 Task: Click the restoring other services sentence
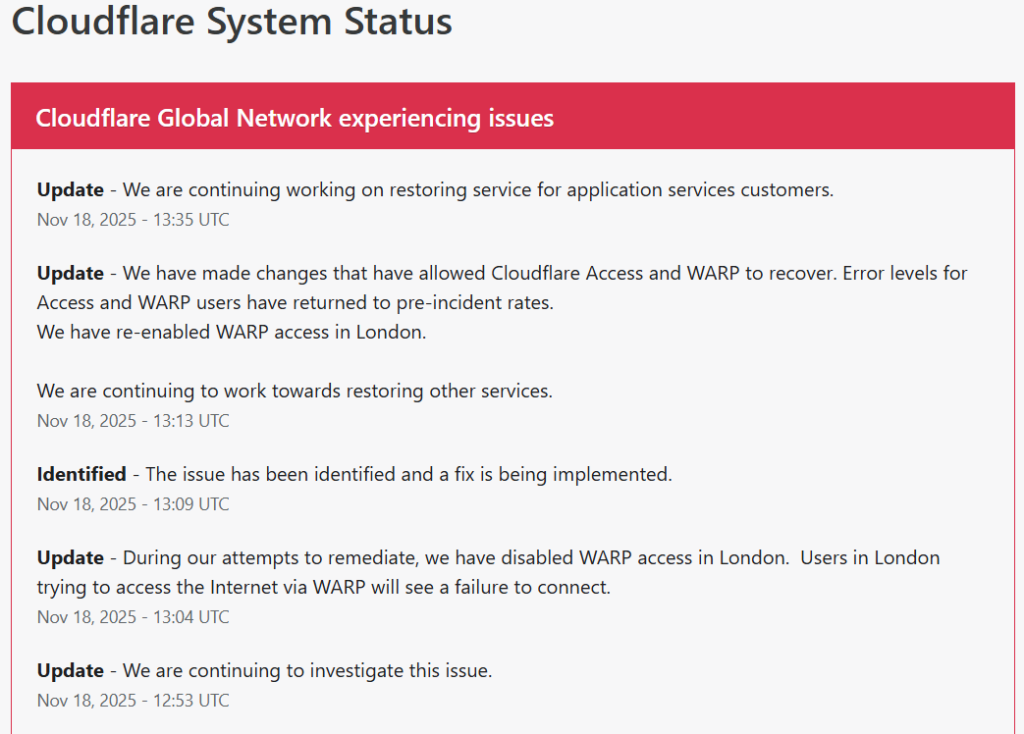(294, 391)
